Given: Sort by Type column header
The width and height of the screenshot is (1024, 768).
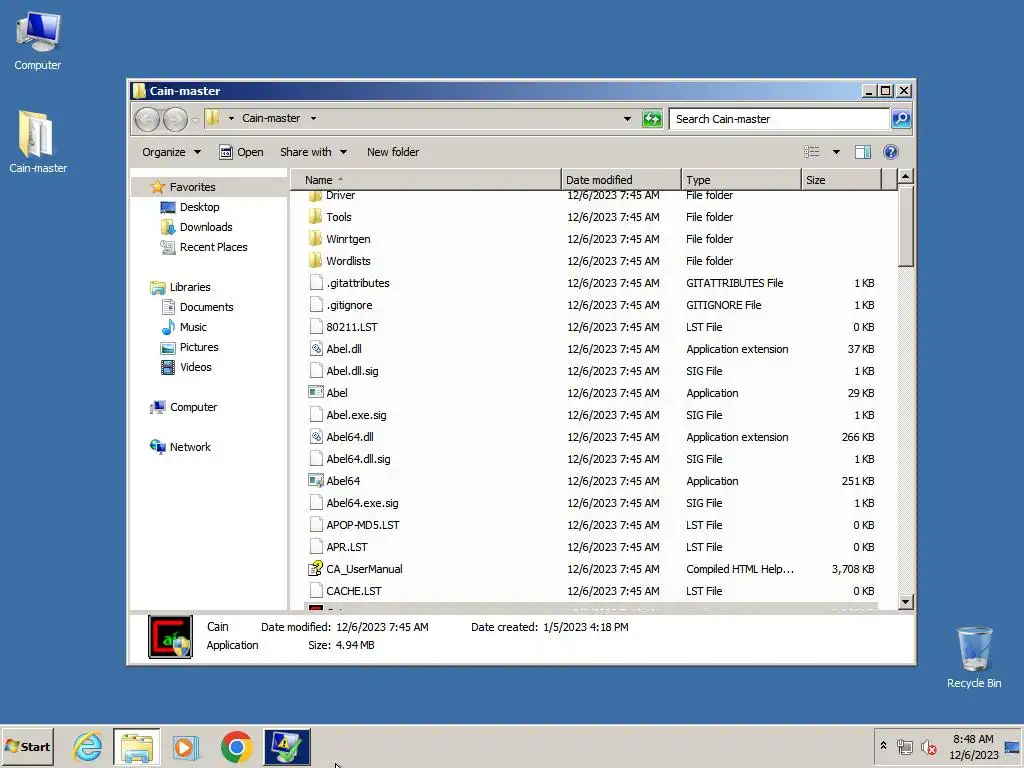Looking at the screenshot, I should pos(741,180).
